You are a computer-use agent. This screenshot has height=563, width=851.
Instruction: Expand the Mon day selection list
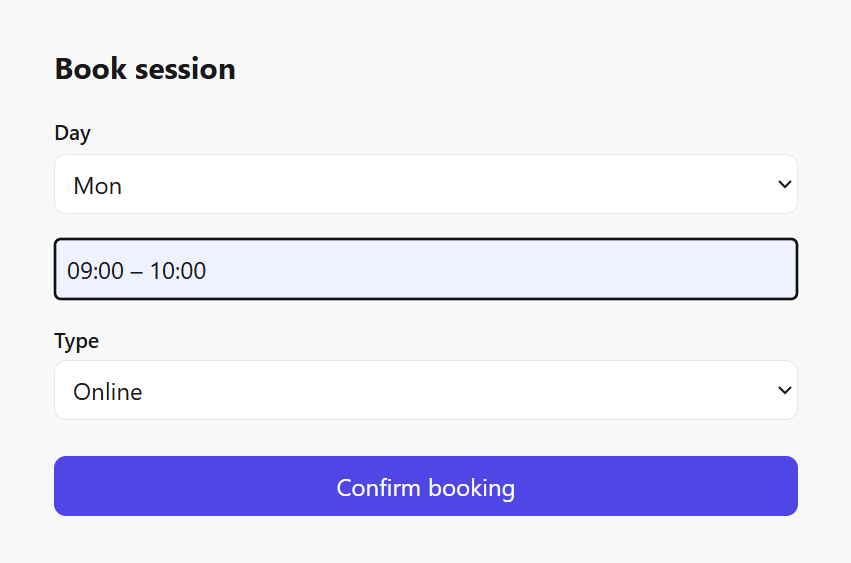click(425, 185)
